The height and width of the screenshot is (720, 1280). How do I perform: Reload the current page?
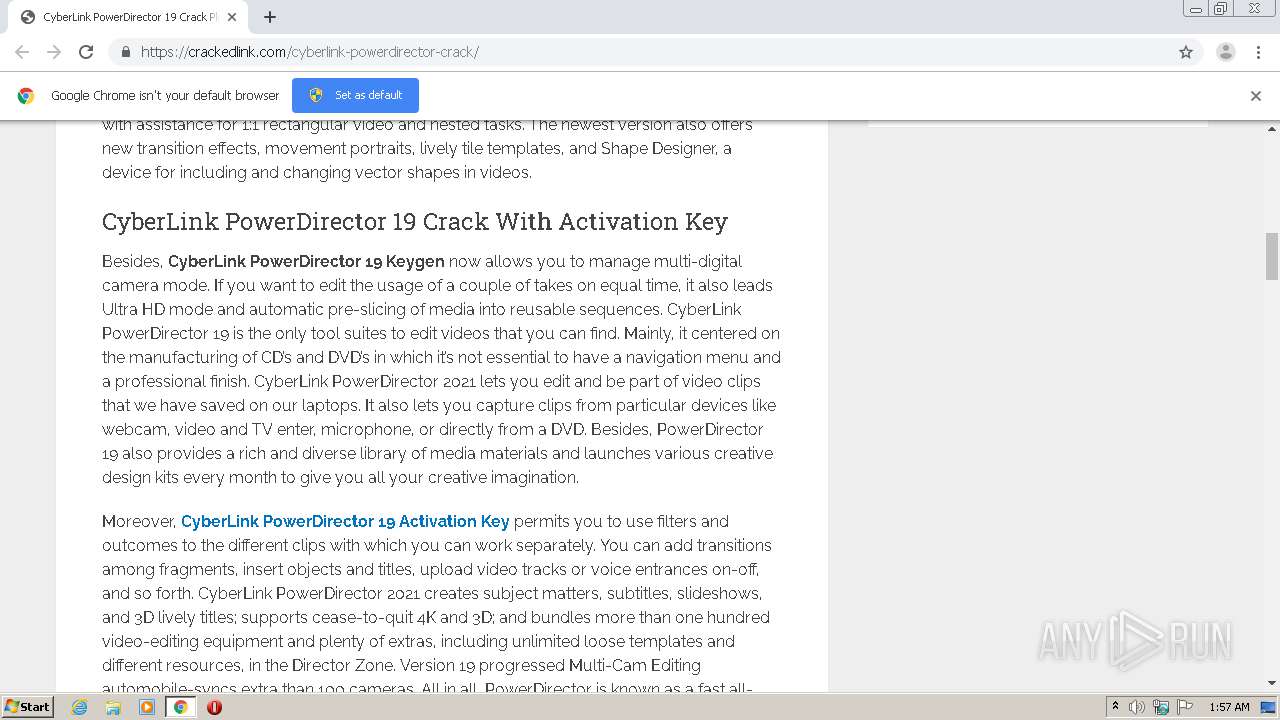86,52
